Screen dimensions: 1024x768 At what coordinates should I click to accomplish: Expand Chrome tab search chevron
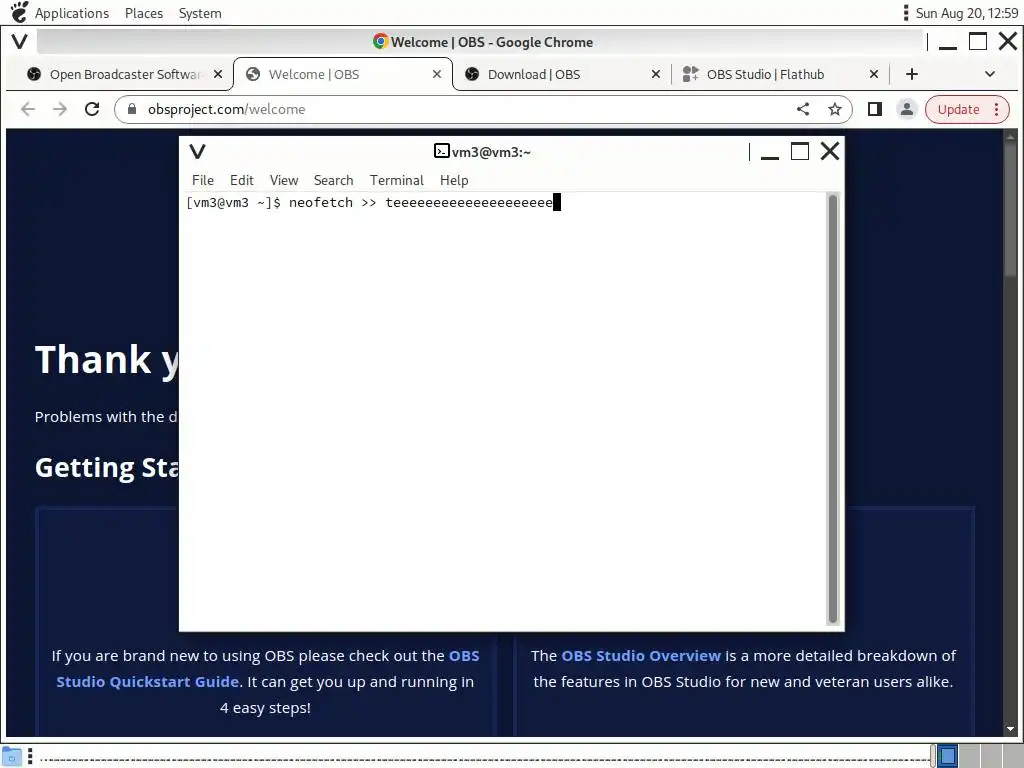coord(990,74)
